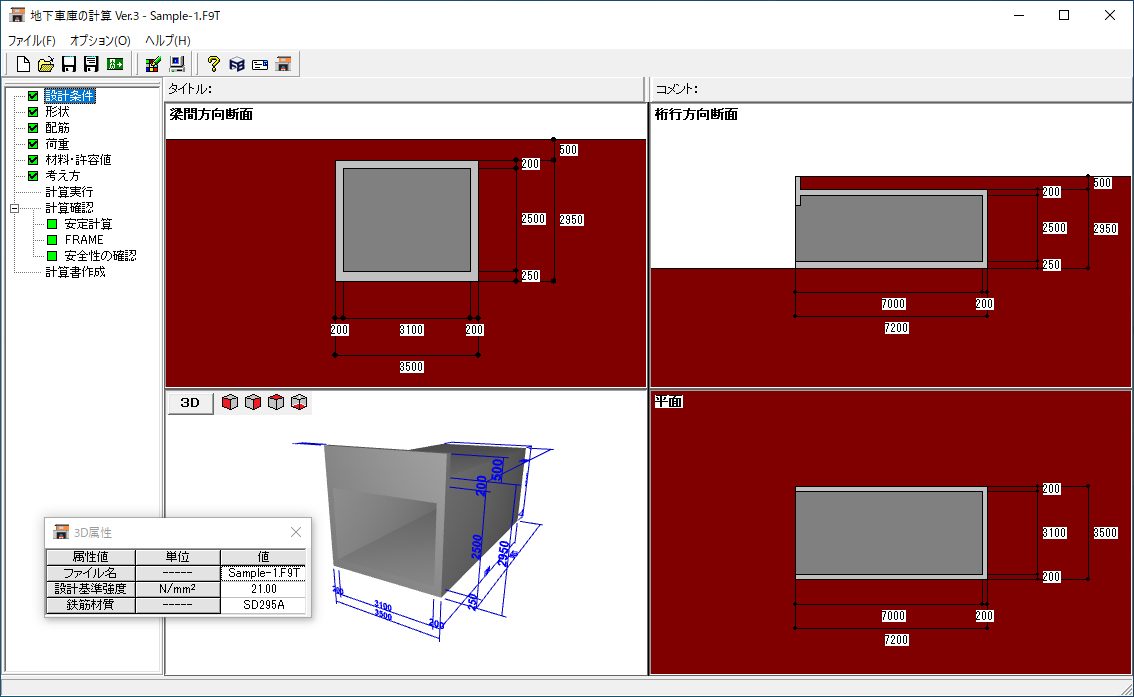Toggle the 形状 checkbox
1134x697 pixels.
pos(33,112)
